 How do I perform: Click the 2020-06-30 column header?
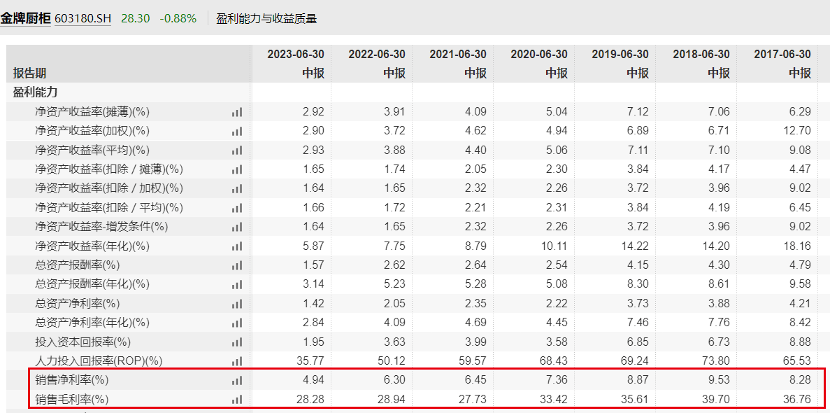[x=538, y=54]
